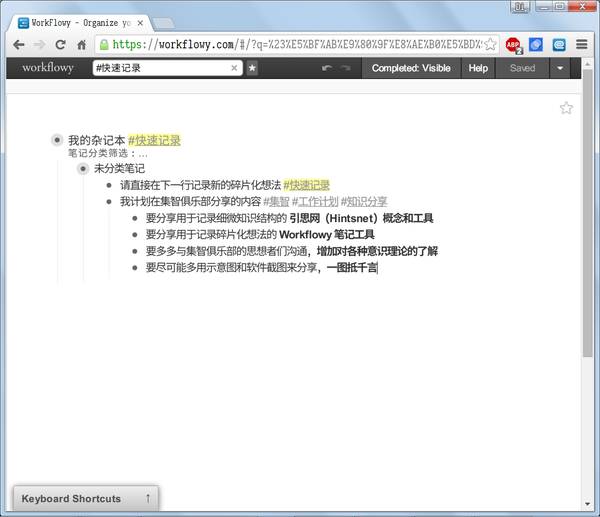The width and height of the screenshot is (600, 517).
Task: Click the browser forward arrow
Action: tap(39, 45)
